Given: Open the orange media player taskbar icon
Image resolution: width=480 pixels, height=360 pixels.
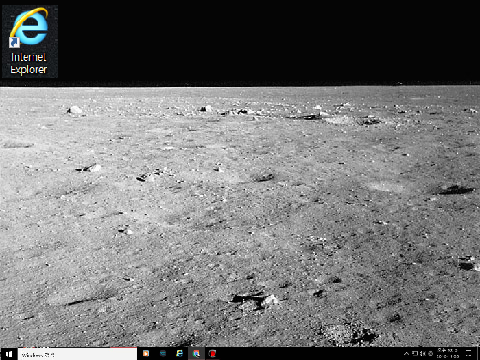Looking at the screenshot, I should click(146, 353).
